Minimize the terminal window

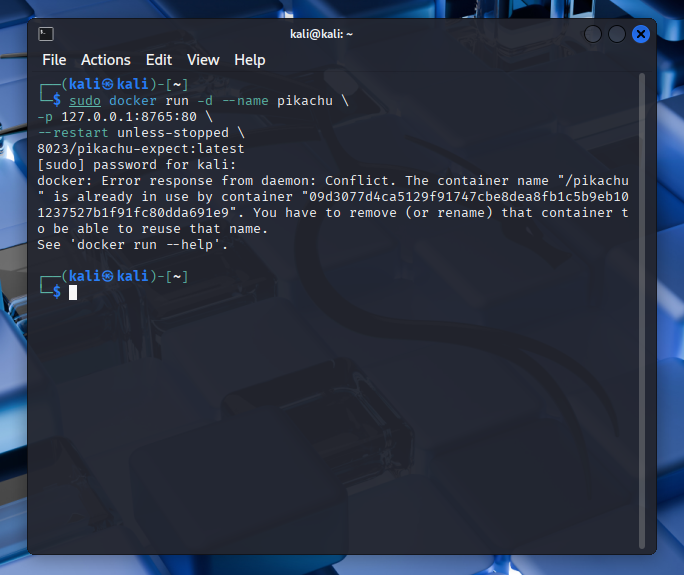tap(593, 34)
